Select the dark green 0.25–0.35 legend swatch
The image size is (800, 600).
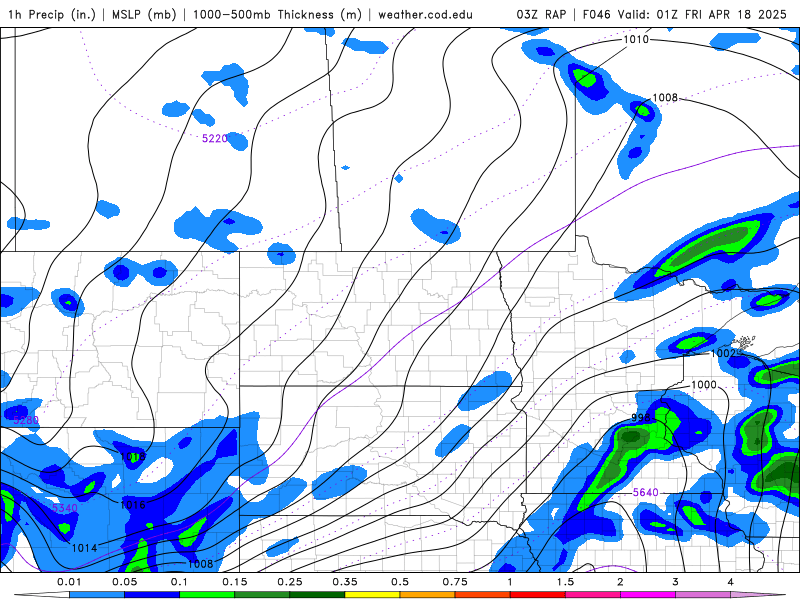pyautogui.click(x=317, y=595)
